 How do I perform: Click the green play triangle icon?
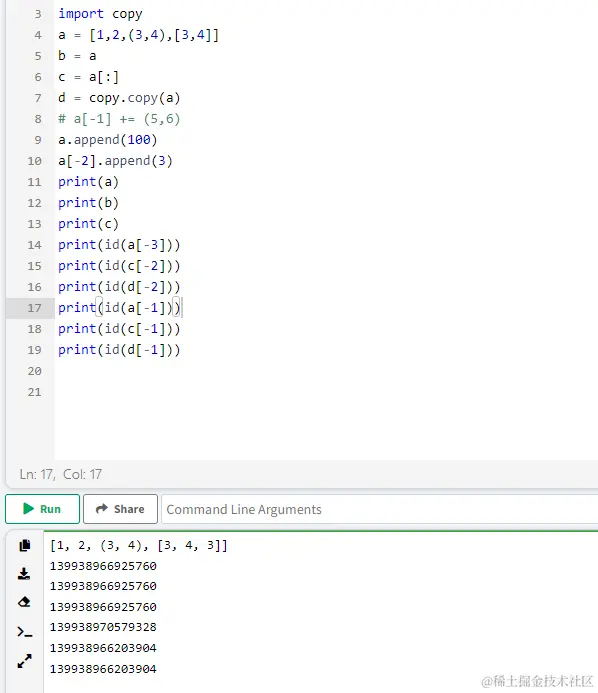coord(29,509)
